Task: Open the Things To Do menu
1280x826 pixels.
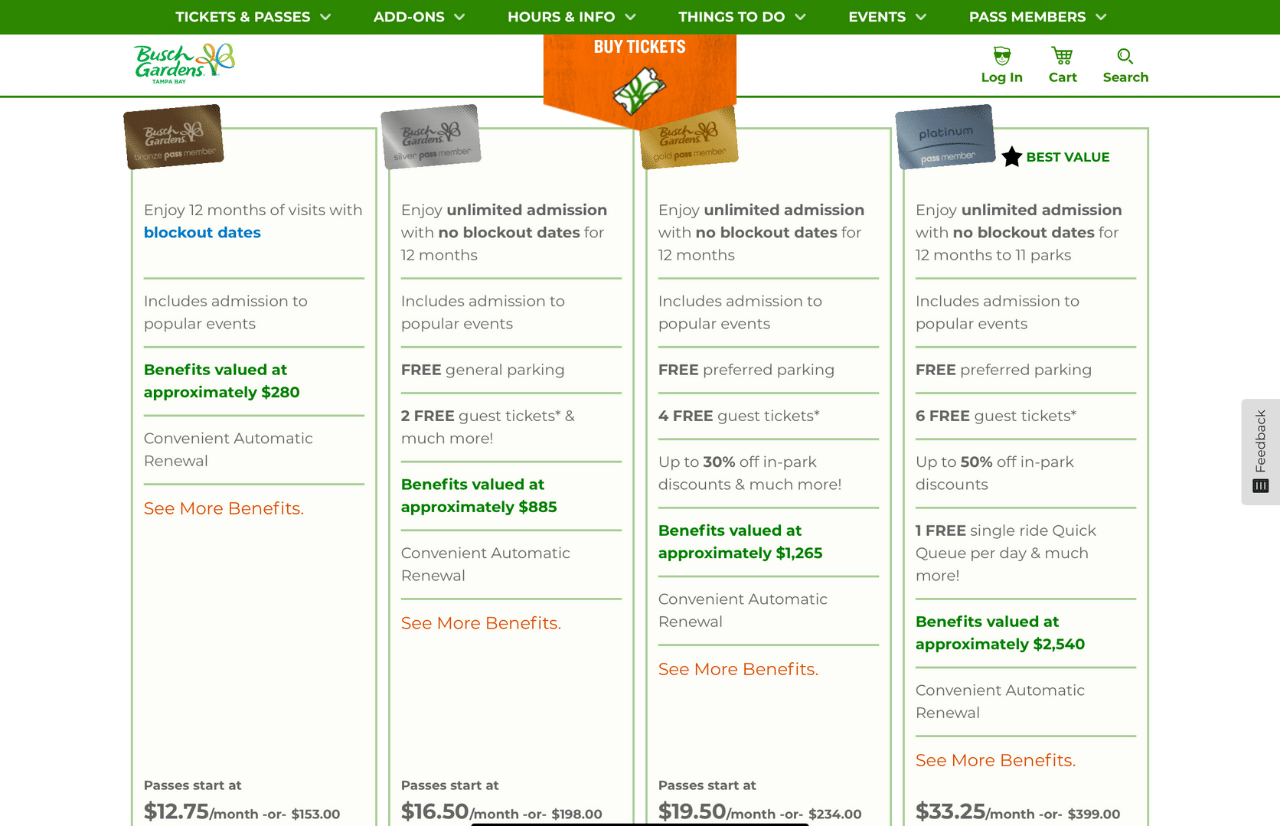Action: [x=732, y=17]
